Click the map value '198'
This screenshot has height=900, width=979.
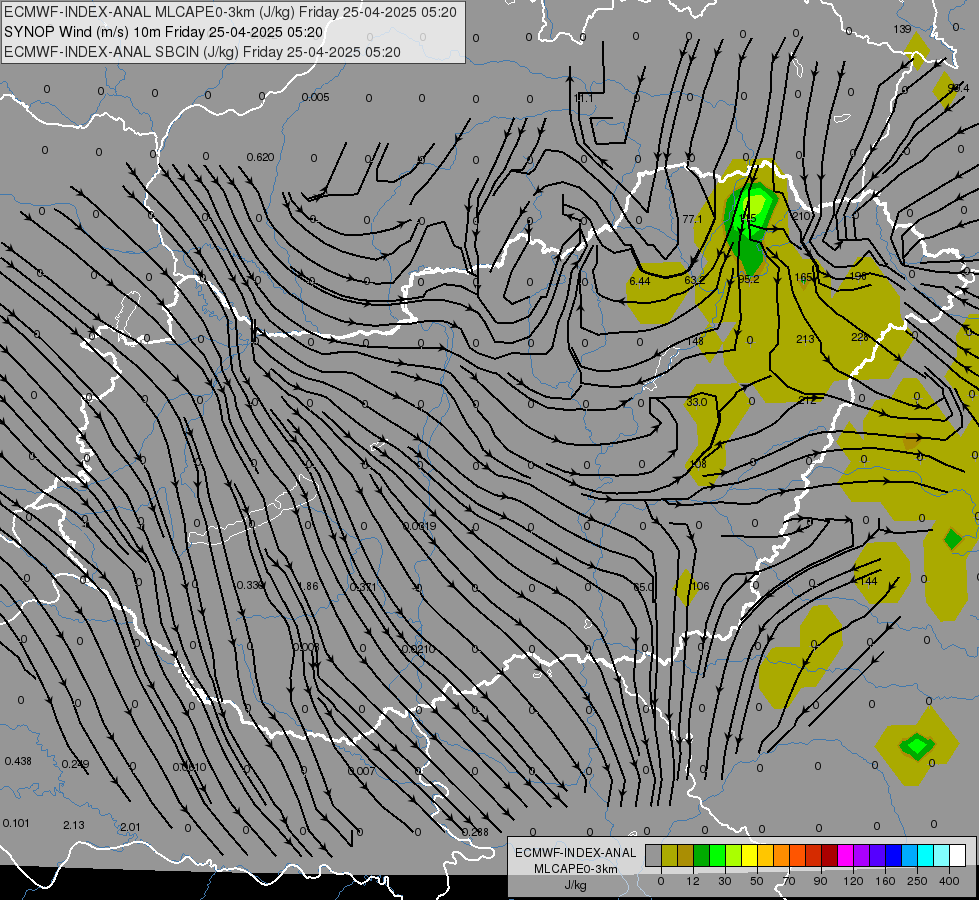pyautogui.click(x=858, y=276)
